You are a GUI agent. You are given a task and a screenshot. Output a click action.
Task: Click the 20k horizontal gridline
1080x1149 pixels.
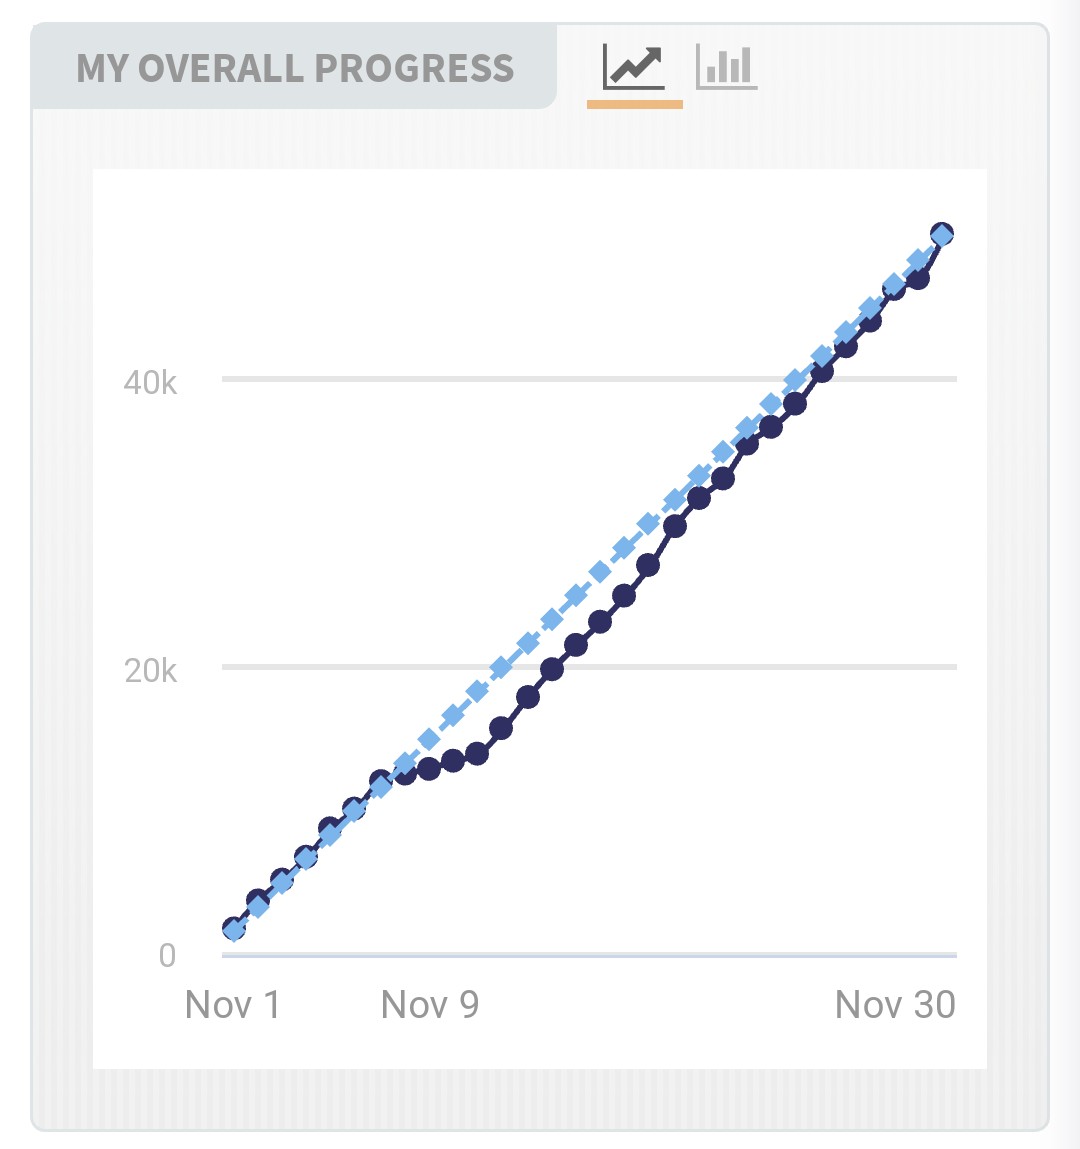pyautogui.click(x=589, y=667)
